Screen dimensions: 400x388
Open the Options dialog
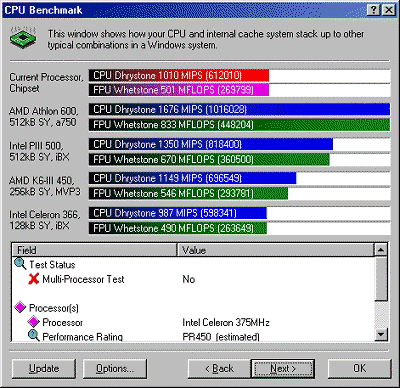point(115,369)
